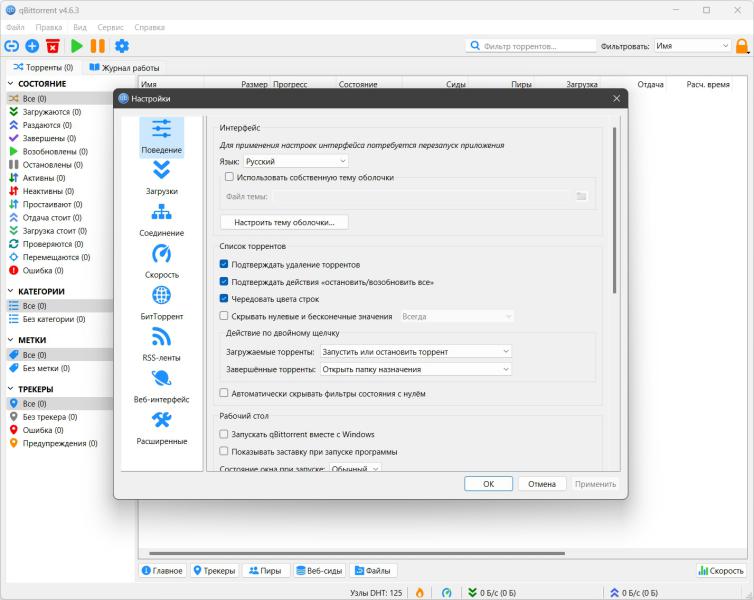Open the Обычный window state dropdown

tap(355, 468)
